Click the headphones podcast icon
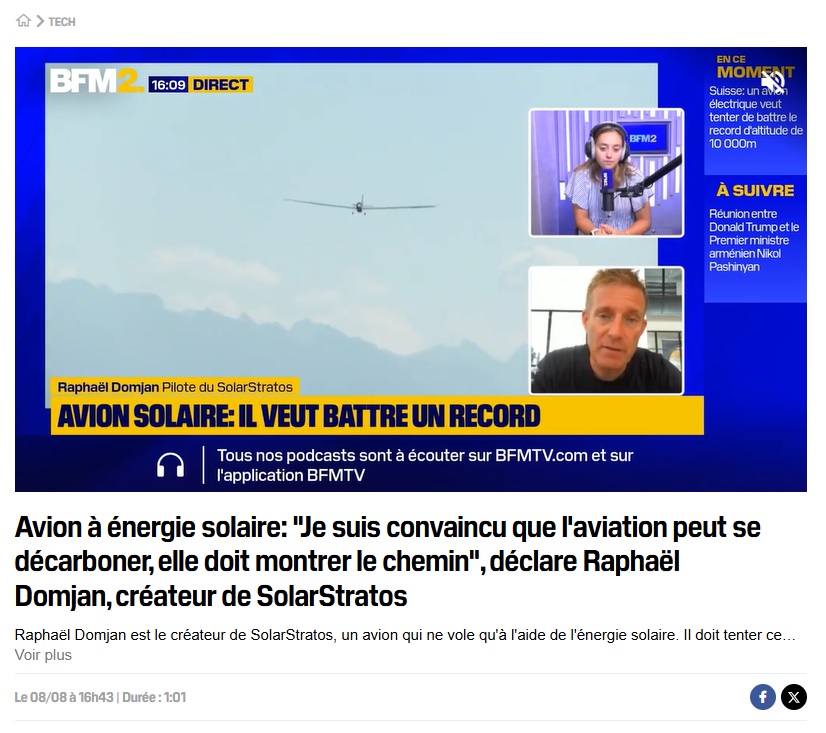This screenshot has width=826, height=733. 170,465
